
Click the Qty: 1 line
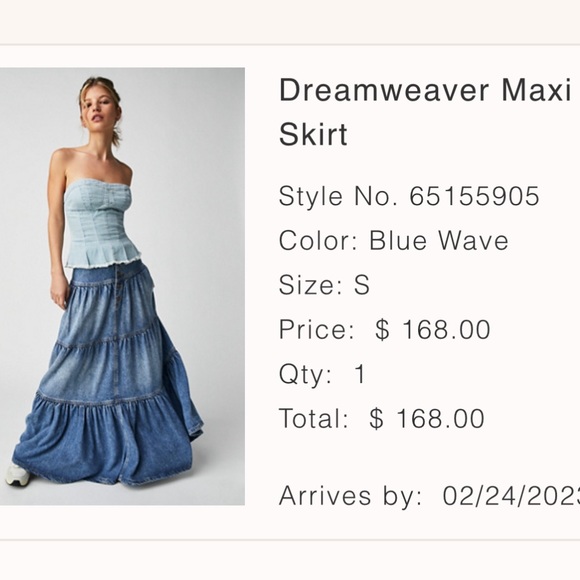point(323,374)
